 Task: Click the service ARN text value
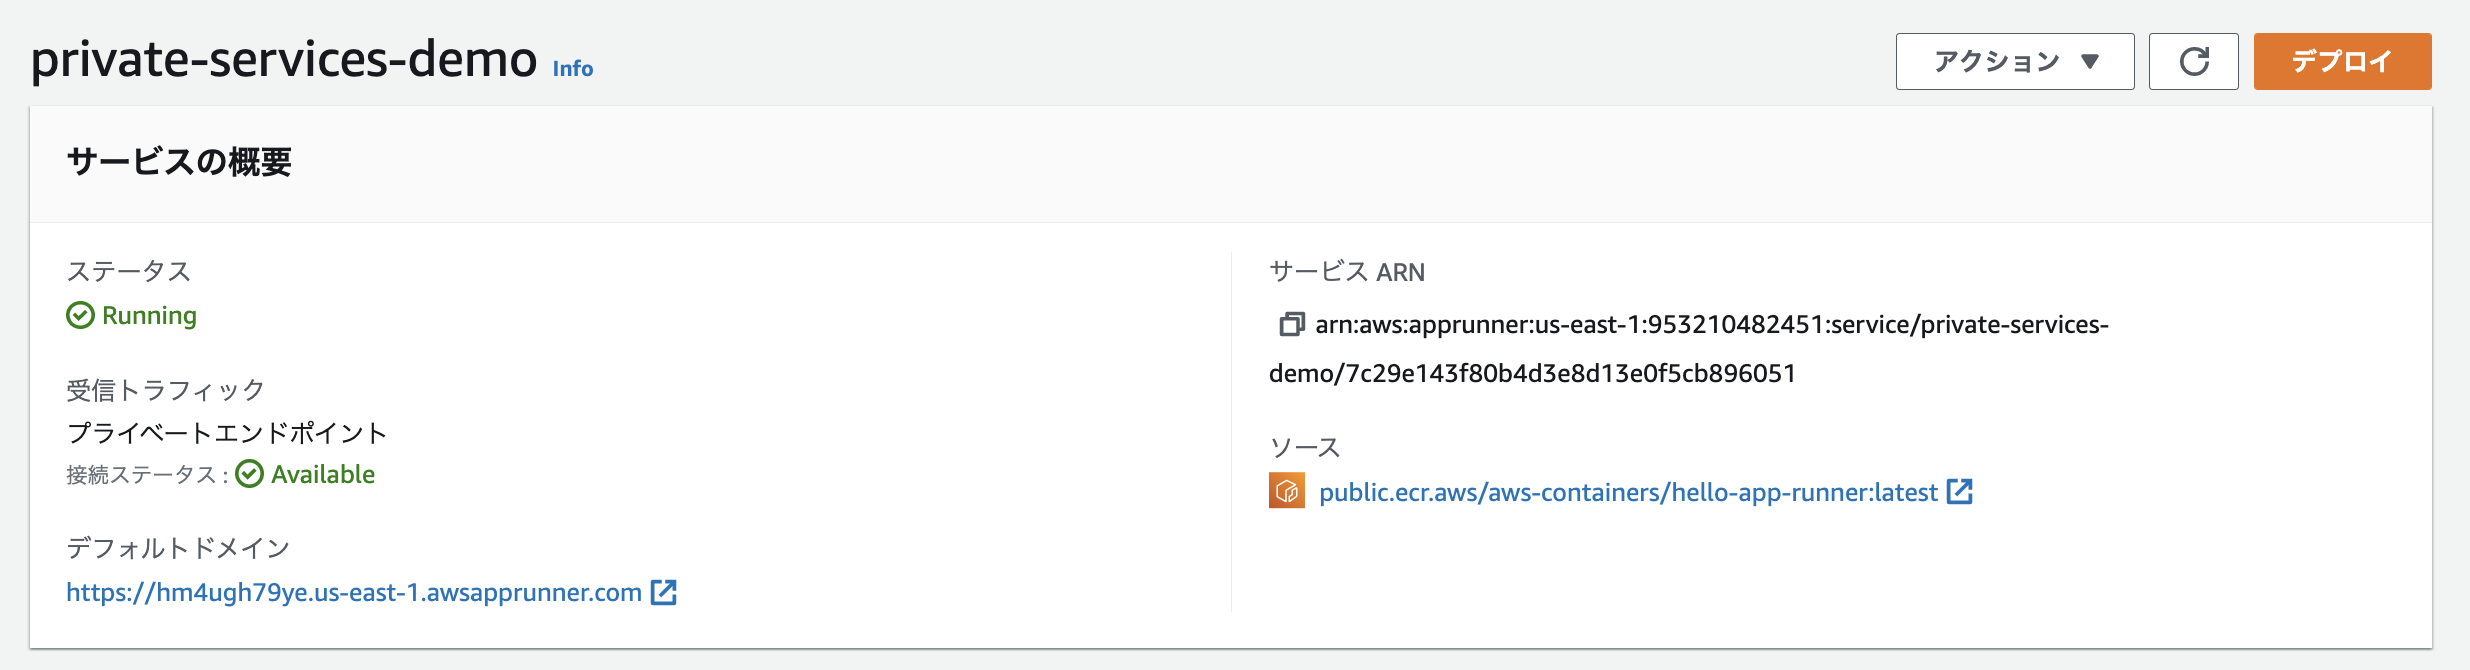1689,348
